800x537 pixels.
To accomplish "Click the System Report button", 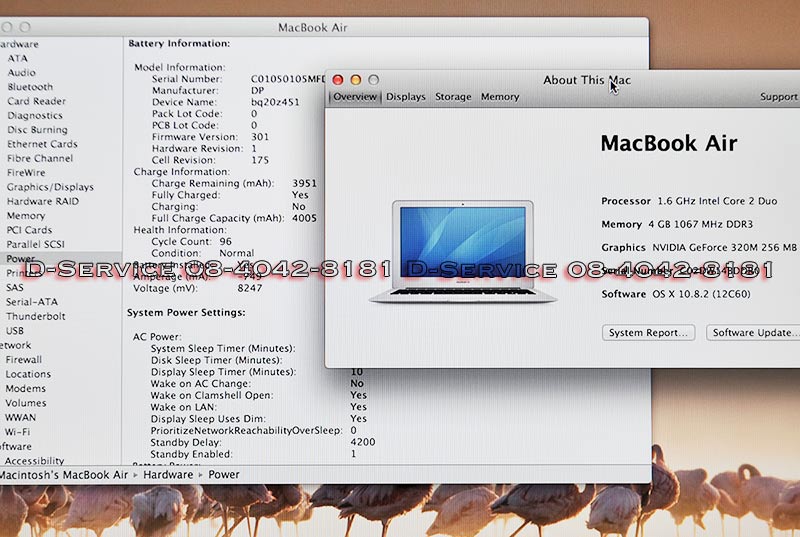I will click(x=648, y=333).
